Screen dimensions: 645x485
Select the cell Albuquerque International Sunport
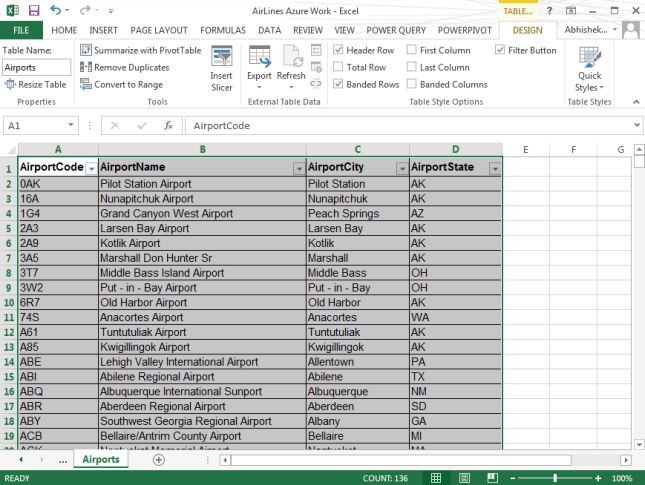(x=202, y=391)
